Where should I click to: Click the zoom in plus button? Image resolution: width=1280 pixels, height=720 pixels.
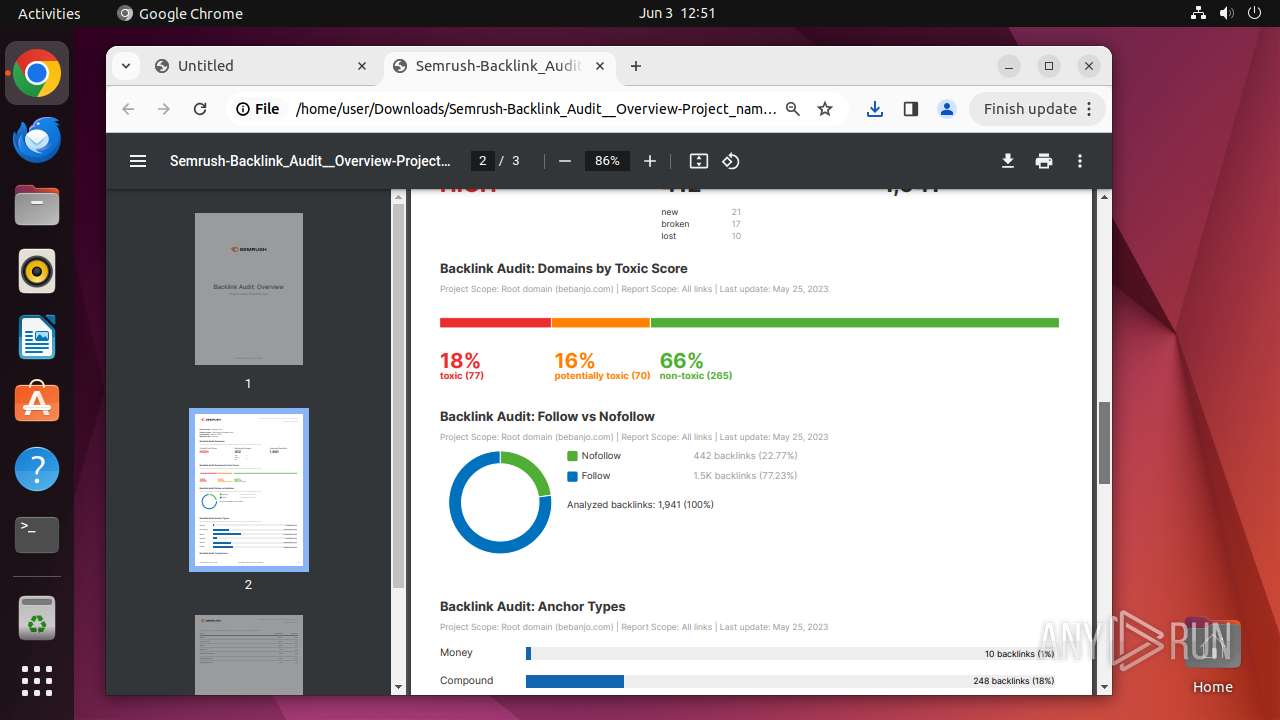tap(650, 161)
